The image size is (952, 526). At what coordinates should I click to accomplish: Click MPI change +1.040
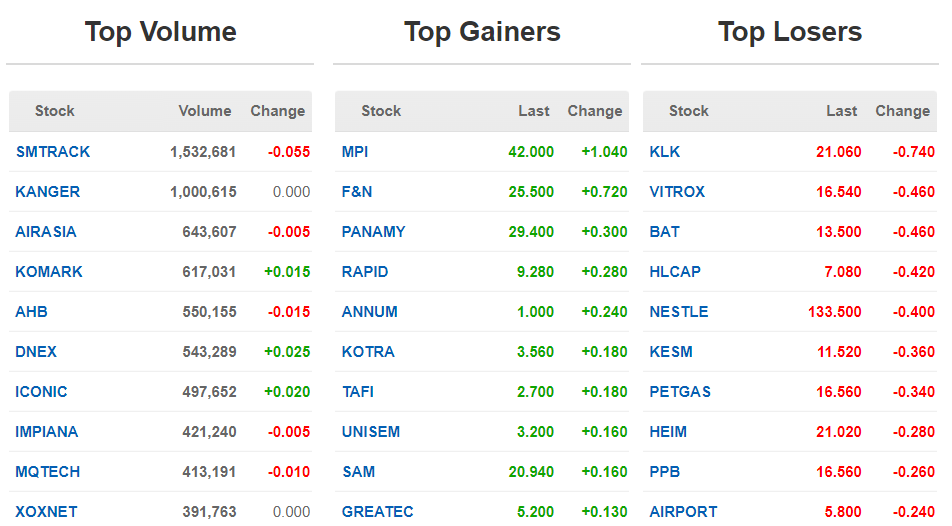click(x=605, y=152)
